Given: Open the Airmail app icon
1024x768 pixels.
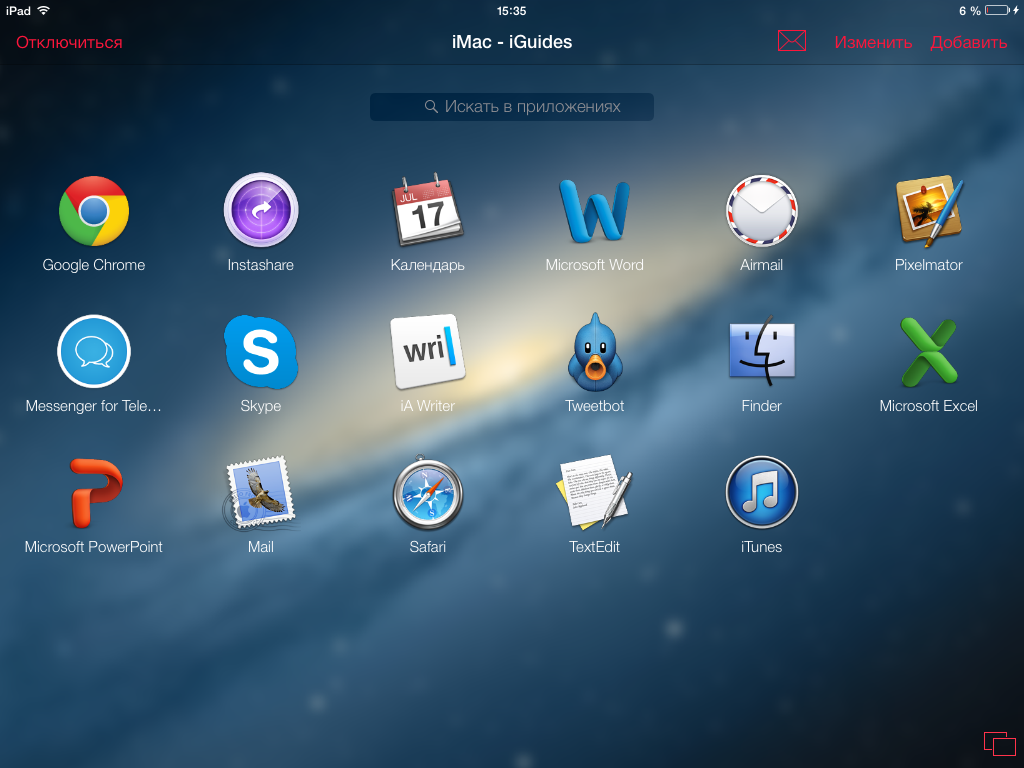Looking at the screenshot, I should coord(761,210).
